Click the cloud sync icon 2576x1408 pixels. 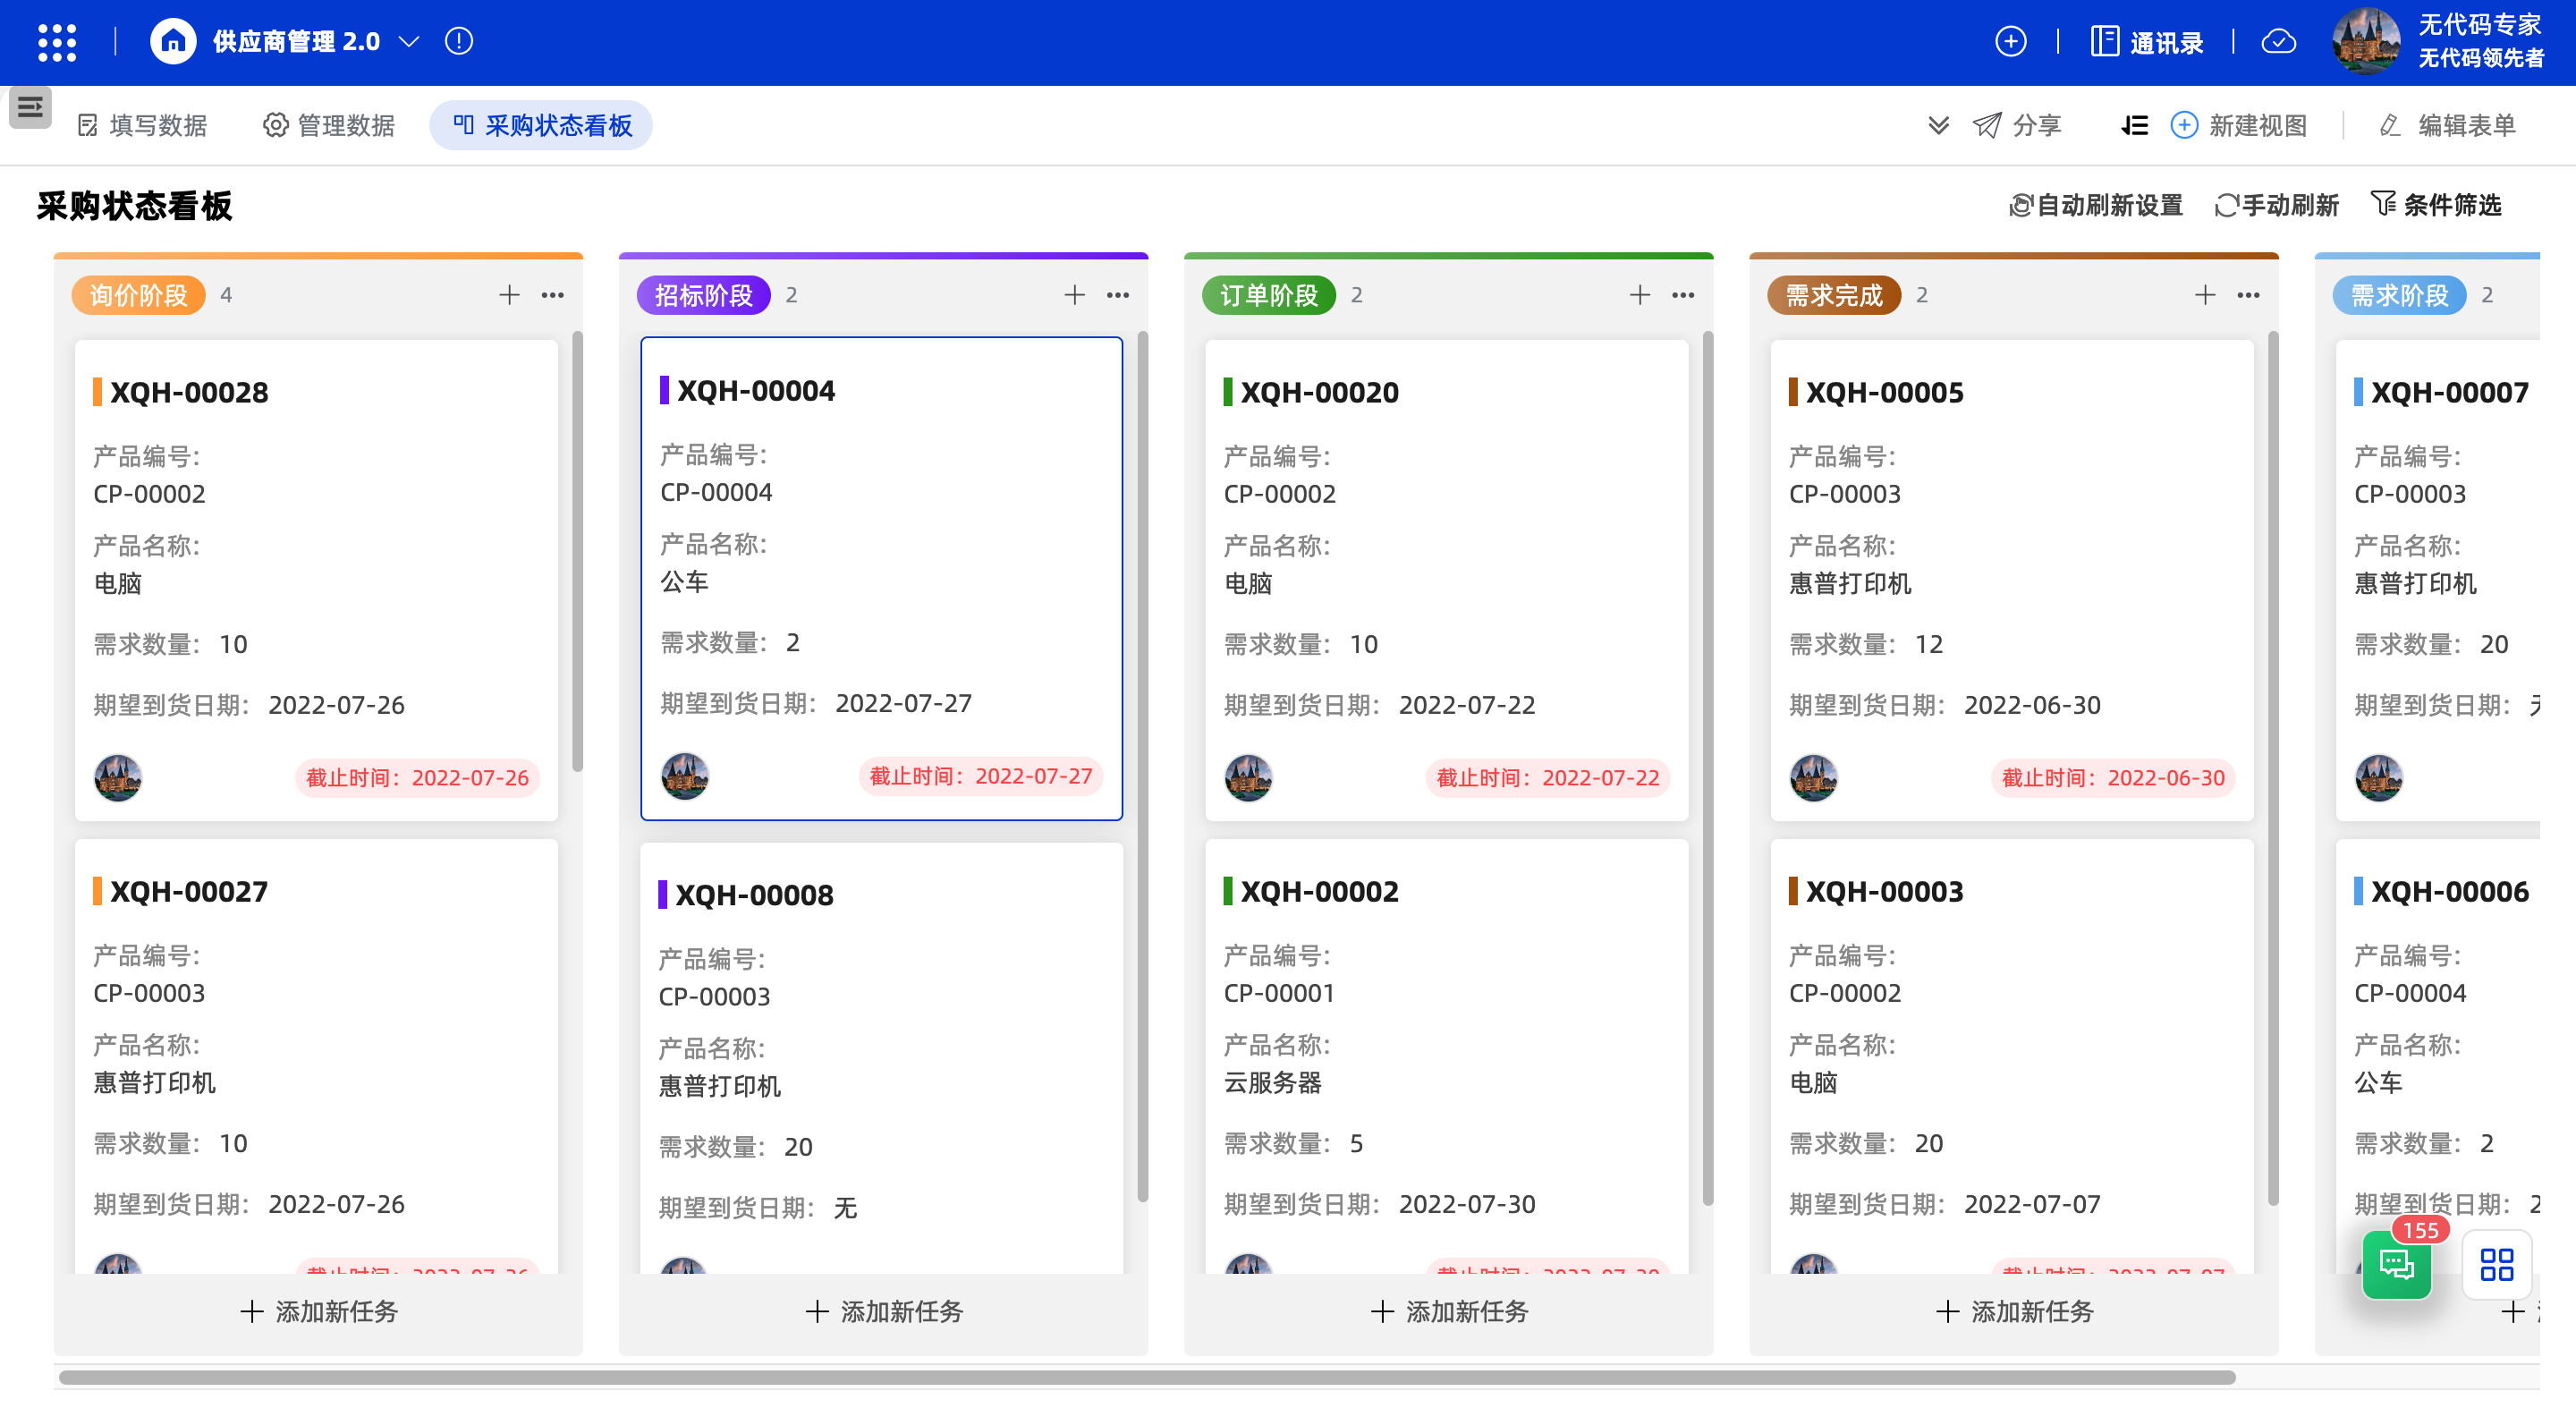tap(2278, 42)
